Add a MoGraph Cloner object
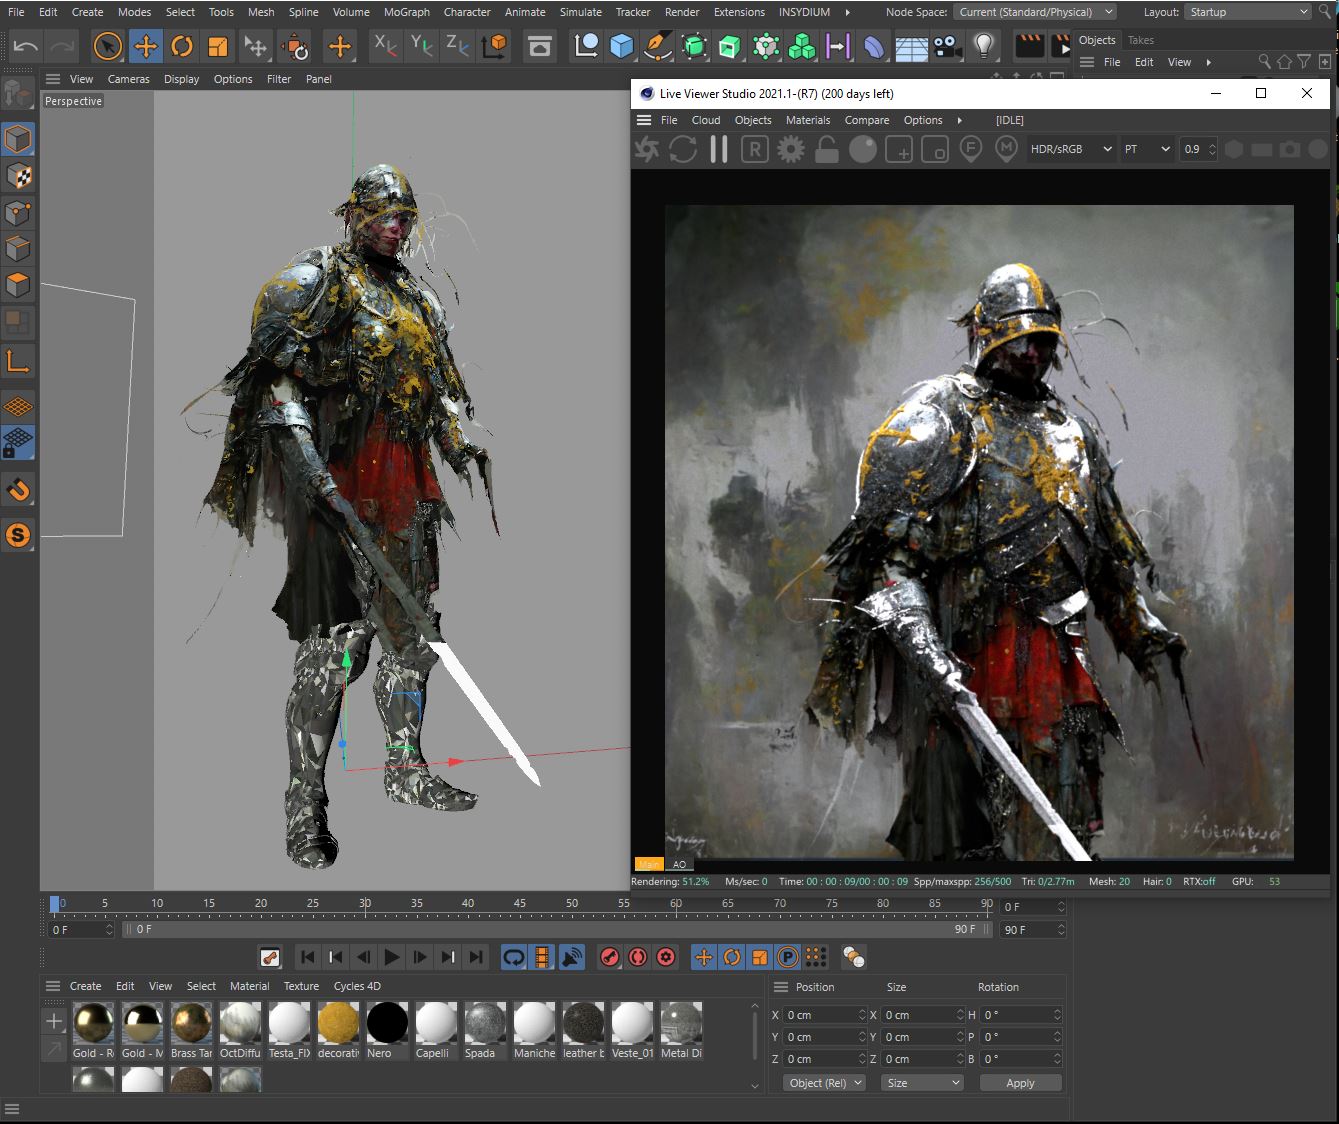Image resolution: width=1339 pixels, height=1124 pixels. tap(802, 46)
